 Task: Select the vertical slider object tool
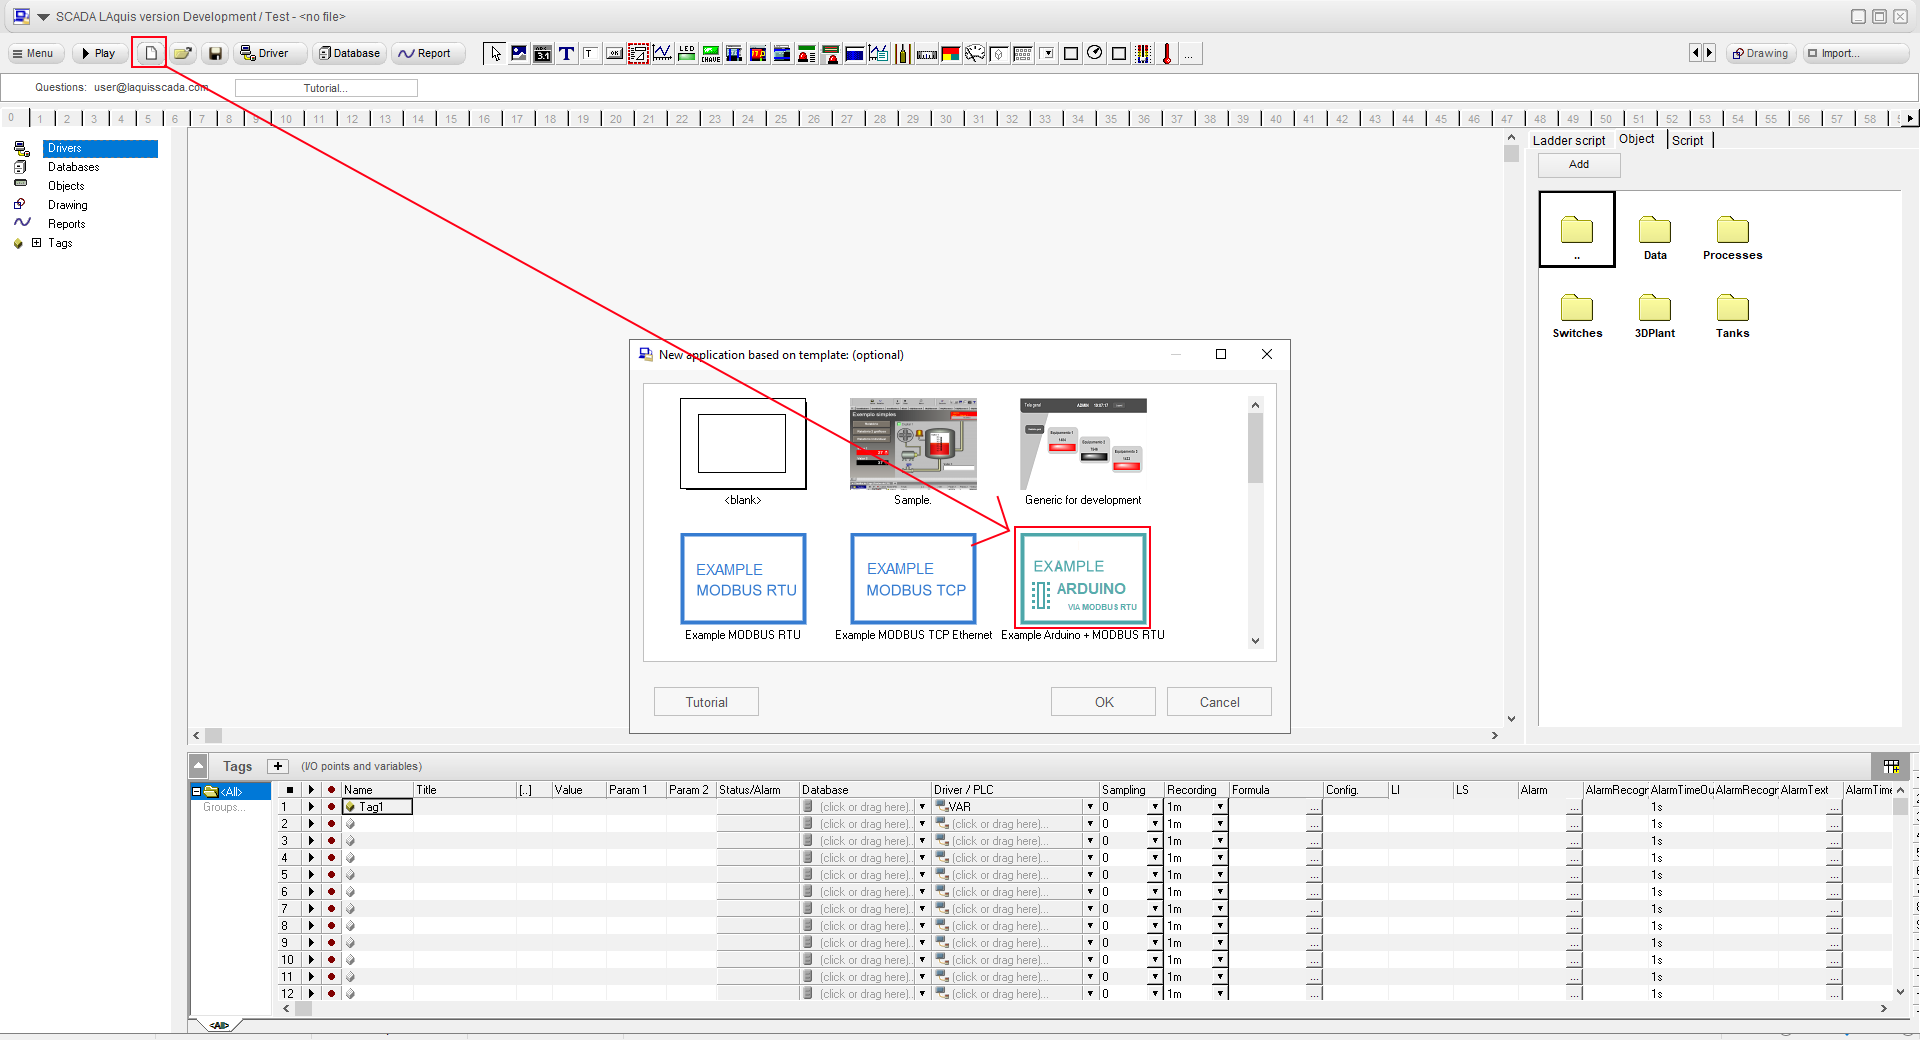pyautogui.click(x=903, y=53)
